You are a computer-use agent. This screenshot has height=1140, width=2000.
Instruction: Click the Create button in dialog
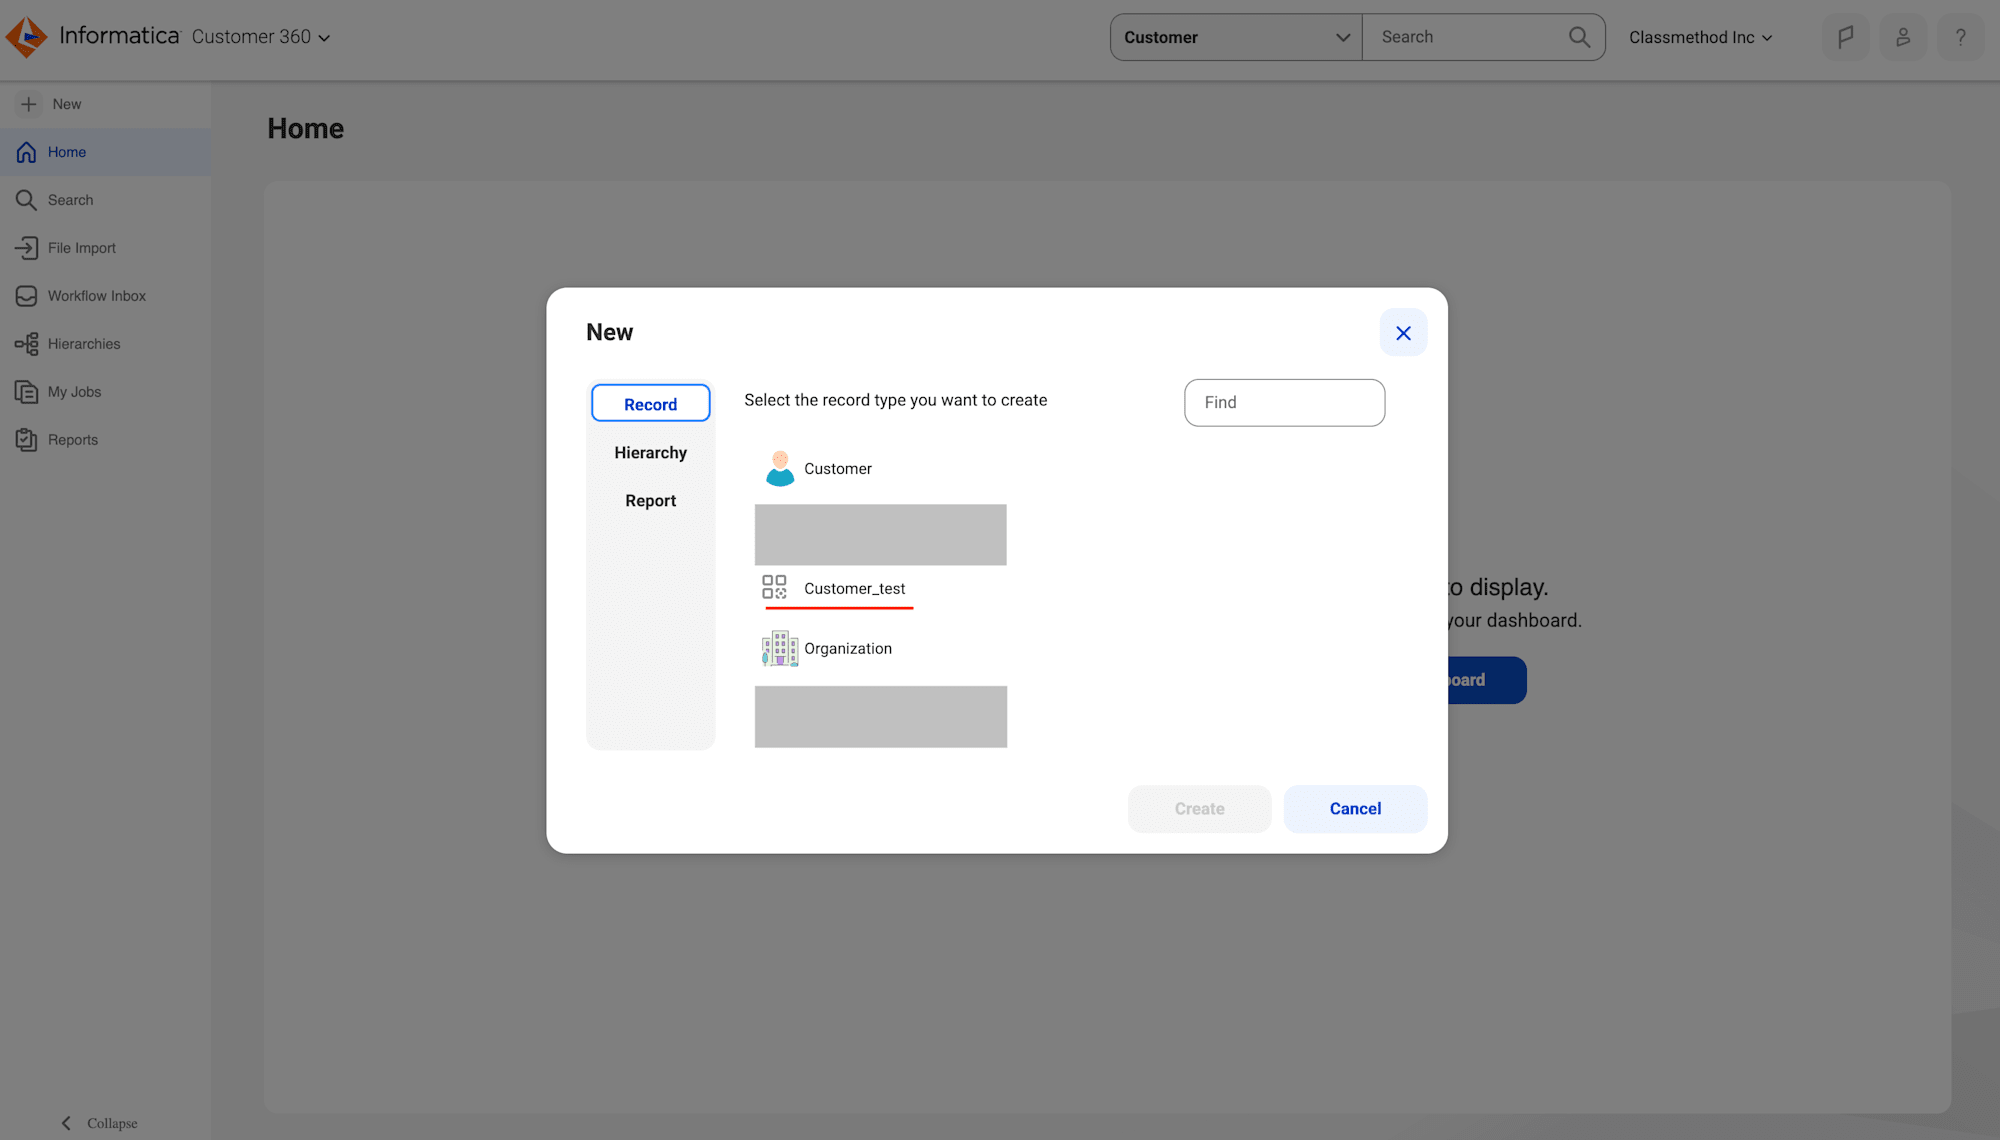1199,808
